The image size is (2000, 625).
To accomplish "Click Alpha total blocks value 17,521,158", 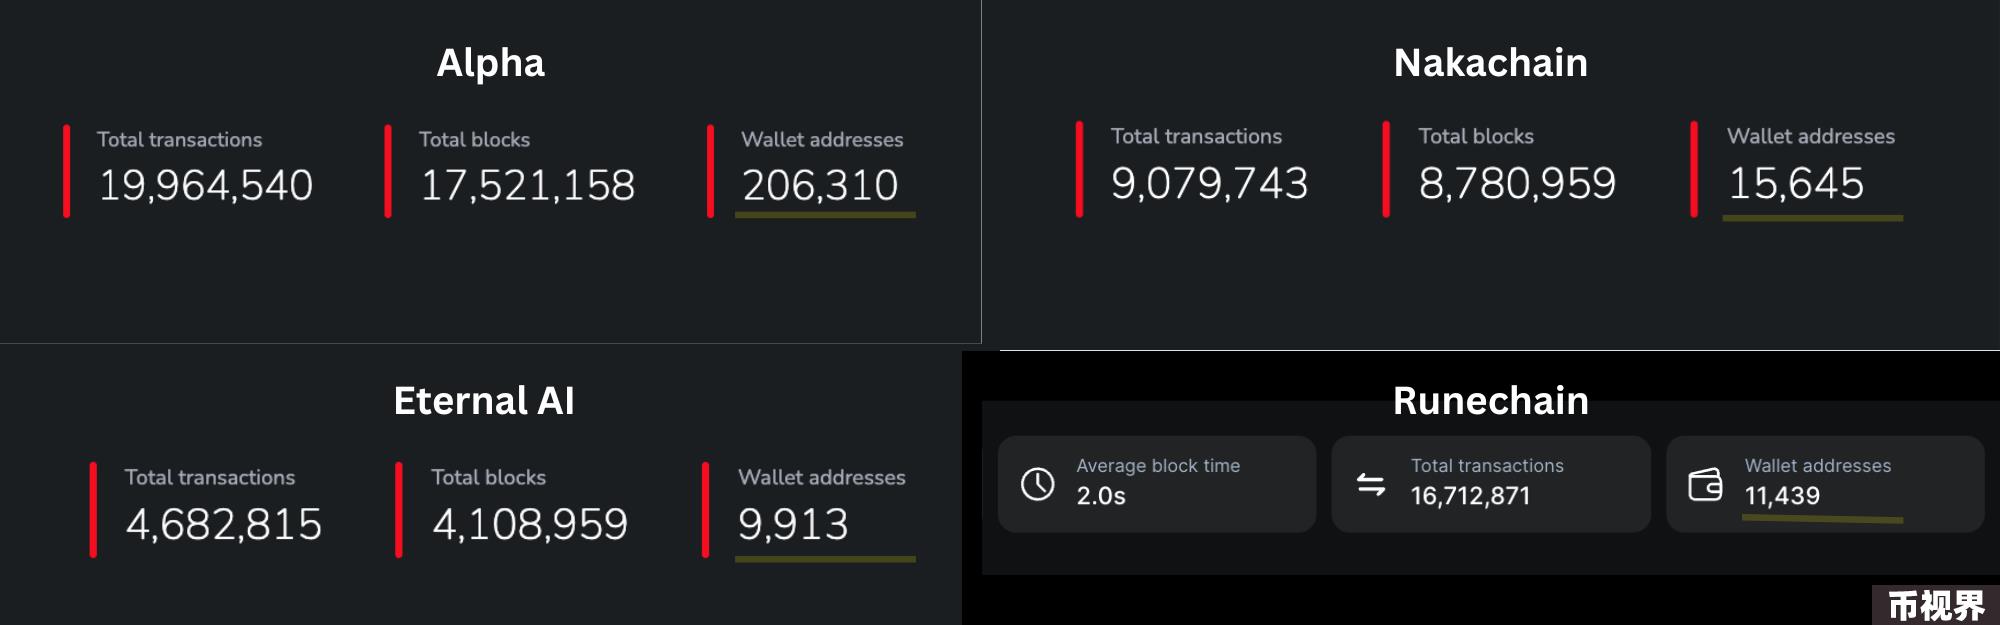I will coord(527,185).
